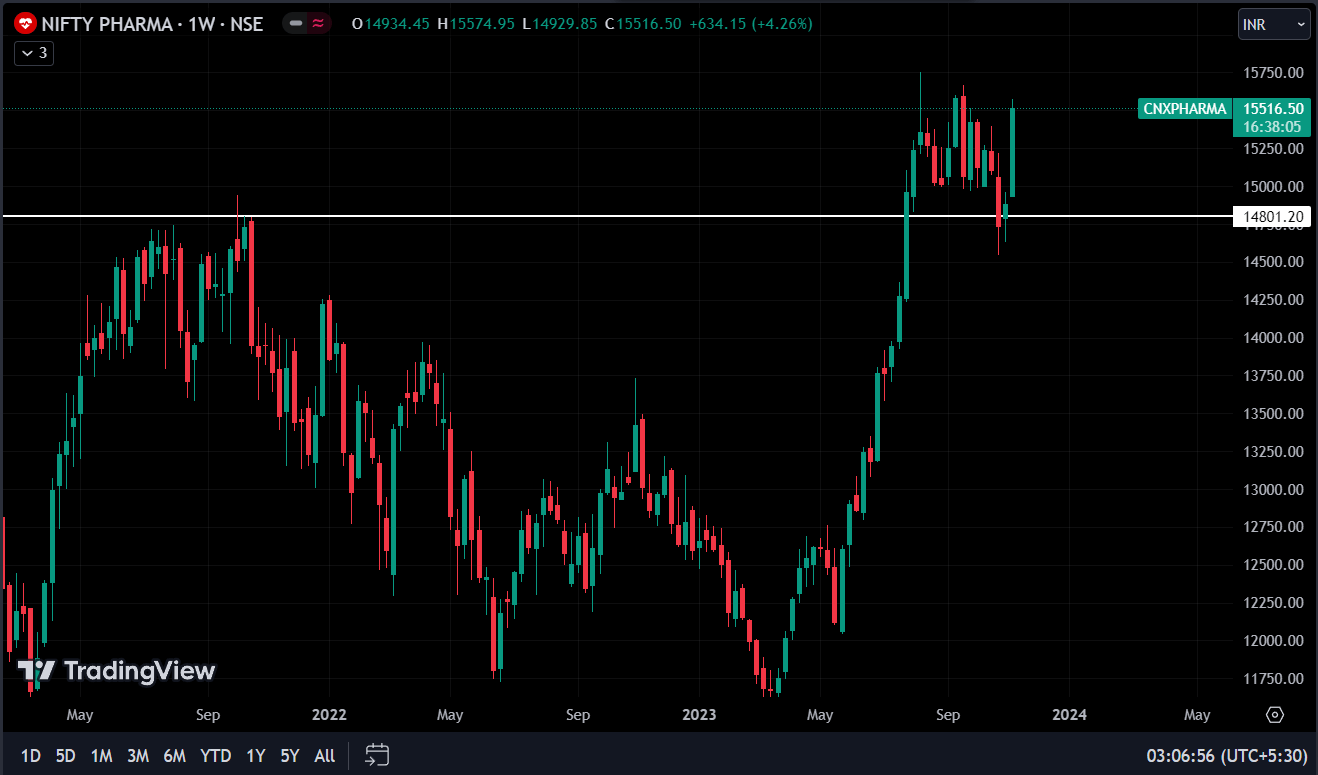Image resolution: width=1318 pixels, height=775 pixels.
Task: Click the NIFTY PHARMA symbol logo icon
Action: [x=26, y=23]
